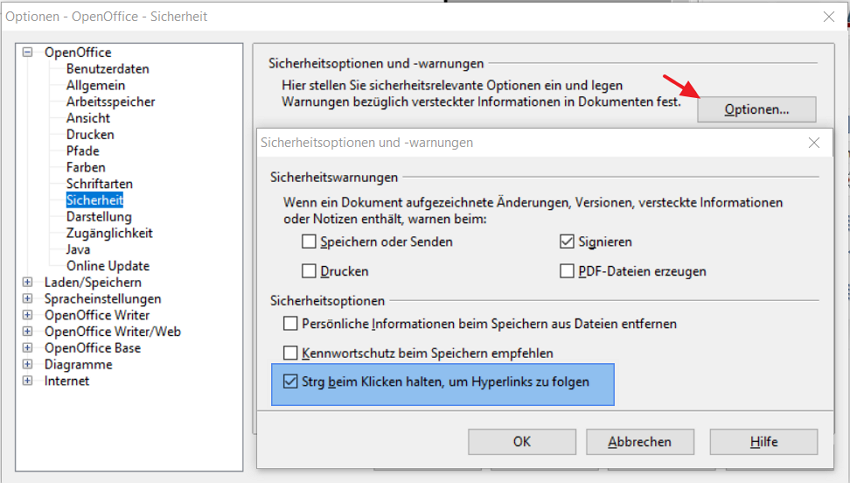Expand the Diagramme node
This screenshot has height=483, width=850.
[x=28, y=364]
